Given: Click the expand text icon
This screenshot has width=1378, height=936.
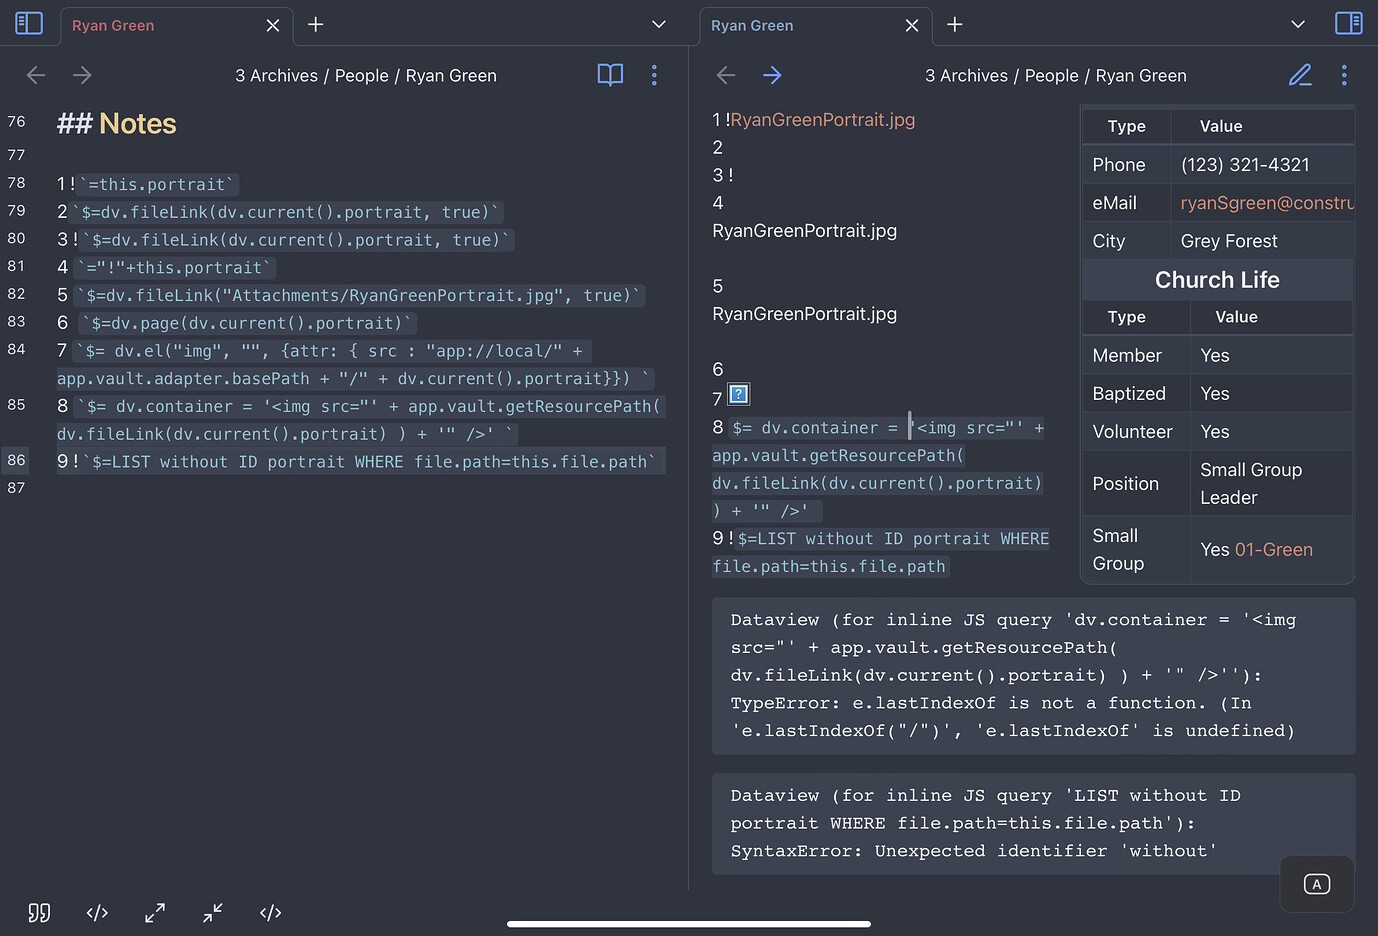Looking at the screenshot, I should (154, 912).
